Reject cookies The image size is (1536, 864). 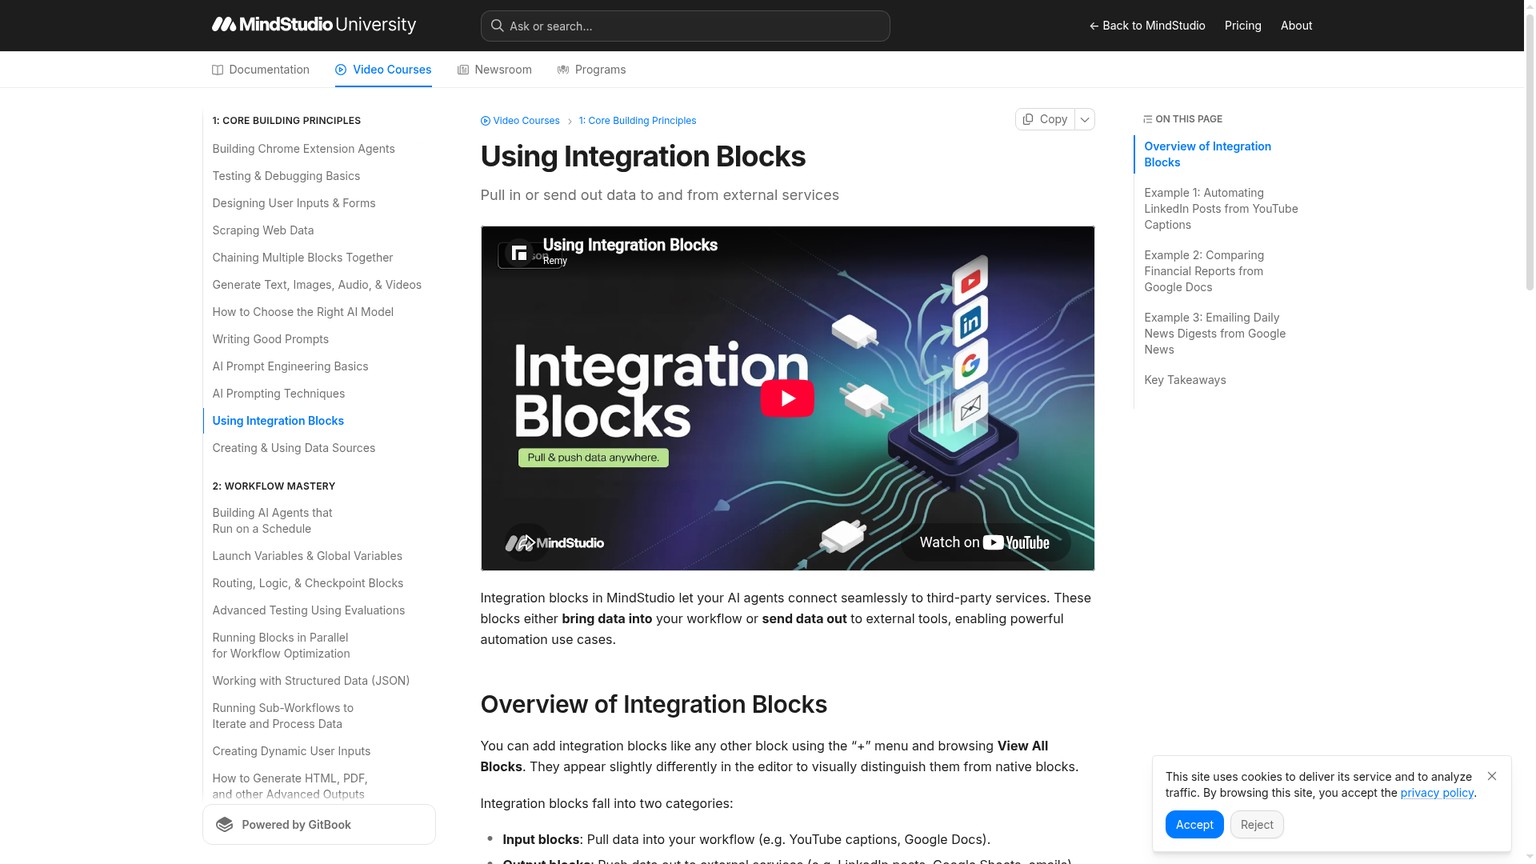[1257, 824]
